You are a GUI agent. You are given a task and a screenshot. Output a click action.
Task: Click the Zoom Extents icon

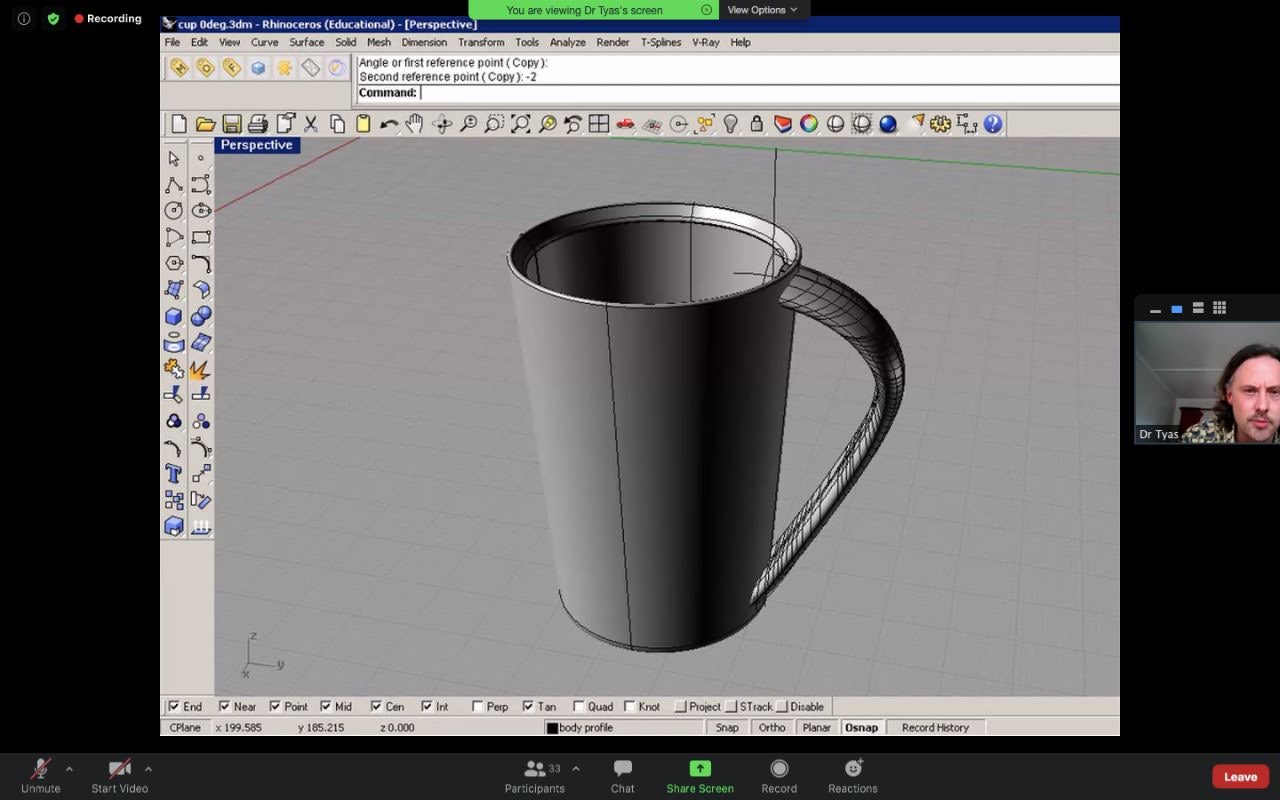click(x=521, y=124)
